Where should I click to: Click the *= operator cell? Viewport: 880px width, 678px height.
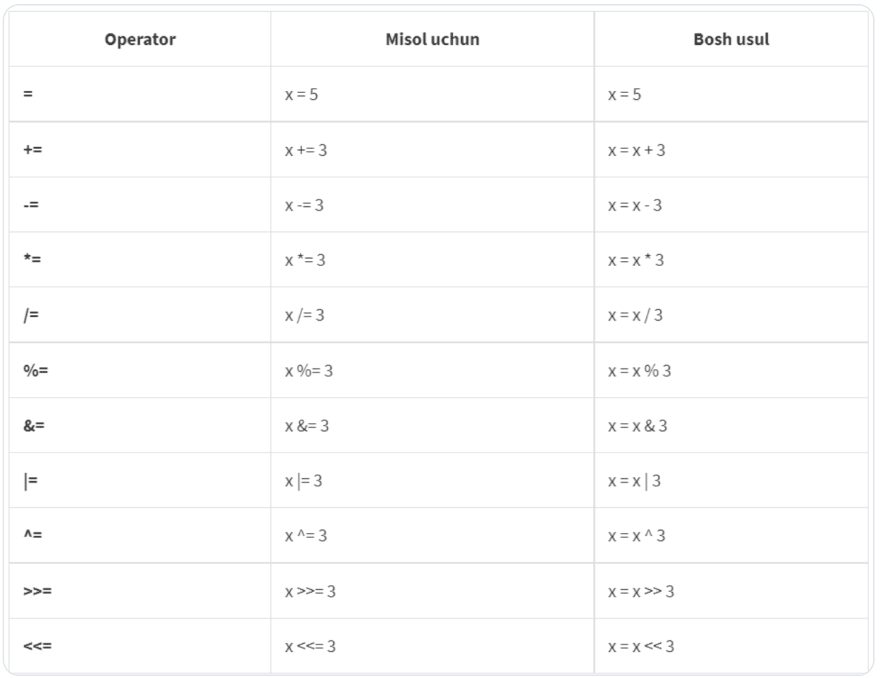tap(32, 260)
